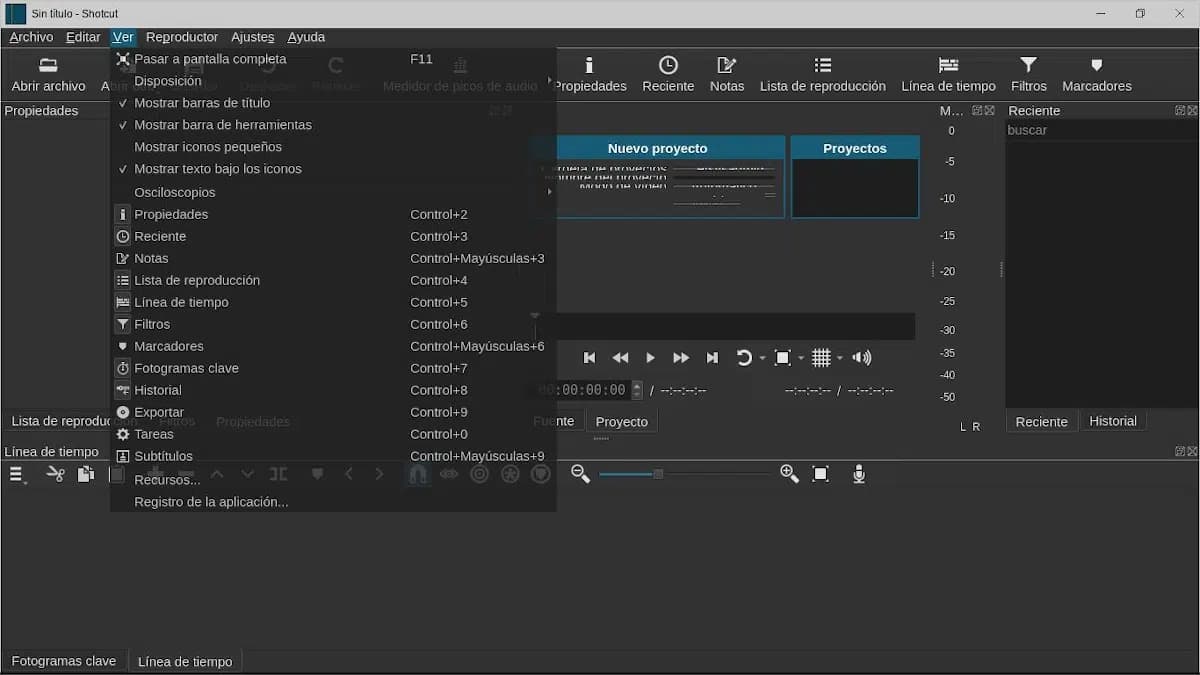Enable Mostrar iconos pequeños
The width and height of the screenshot is (1200, 675).
(333, 147)
